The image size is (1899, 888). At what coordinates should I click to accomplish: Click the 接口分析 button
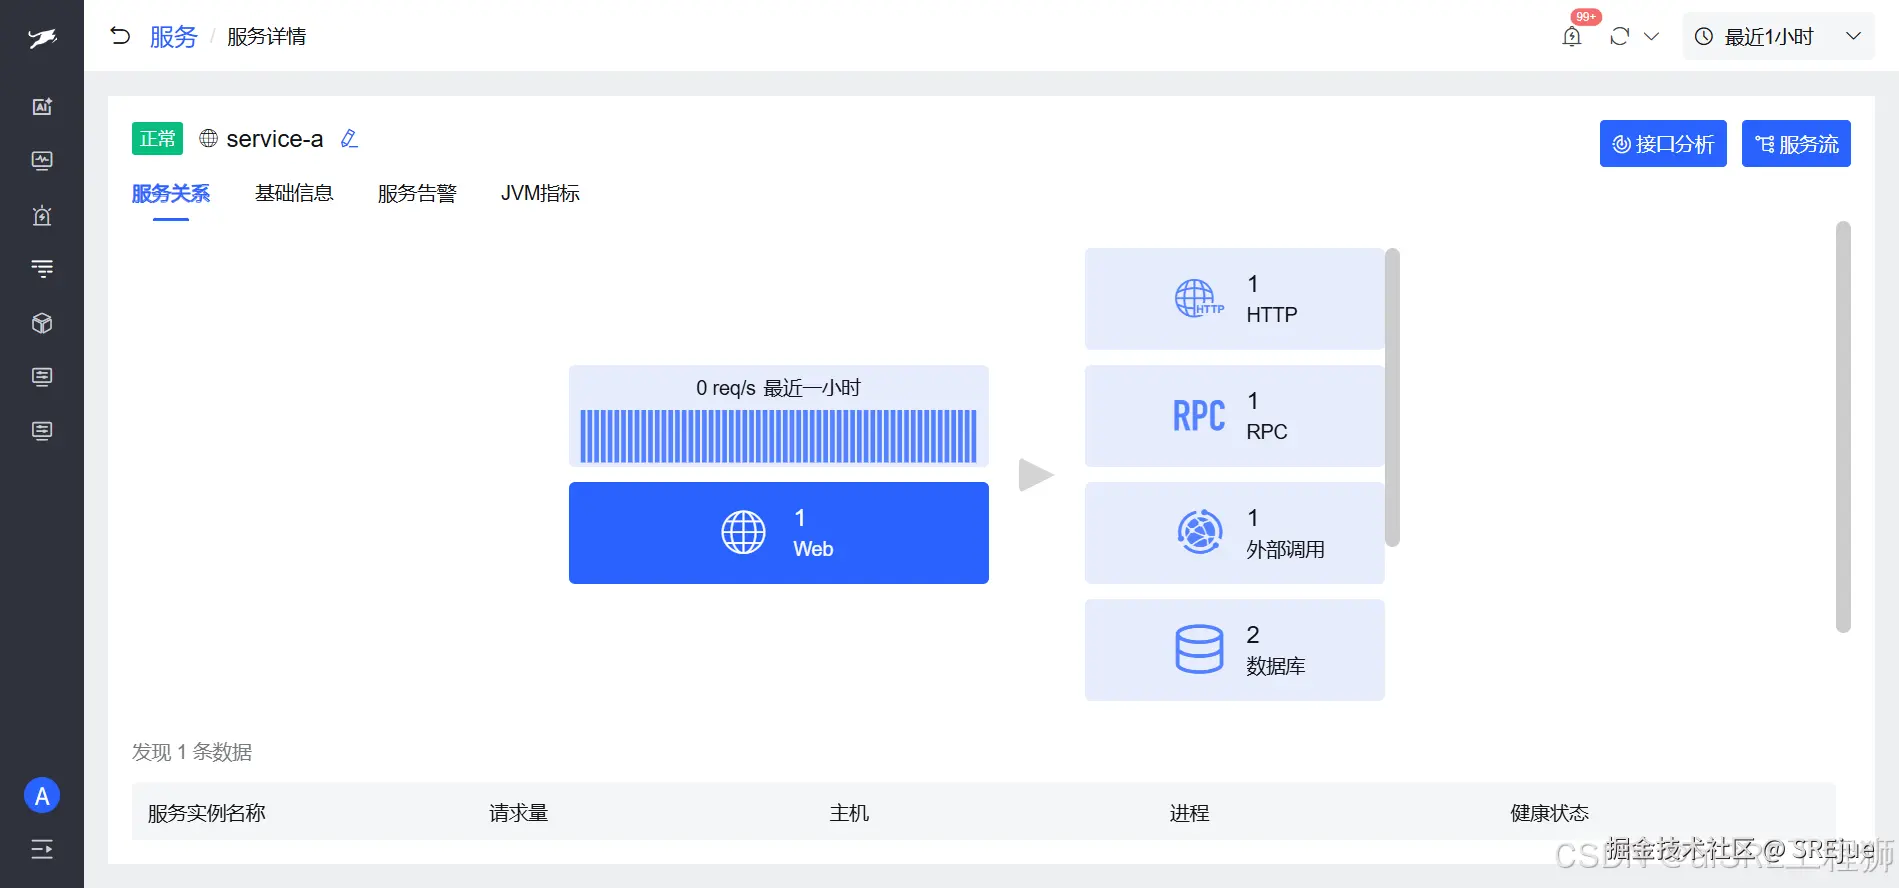pyautogui.click(x=1663, y=144)
